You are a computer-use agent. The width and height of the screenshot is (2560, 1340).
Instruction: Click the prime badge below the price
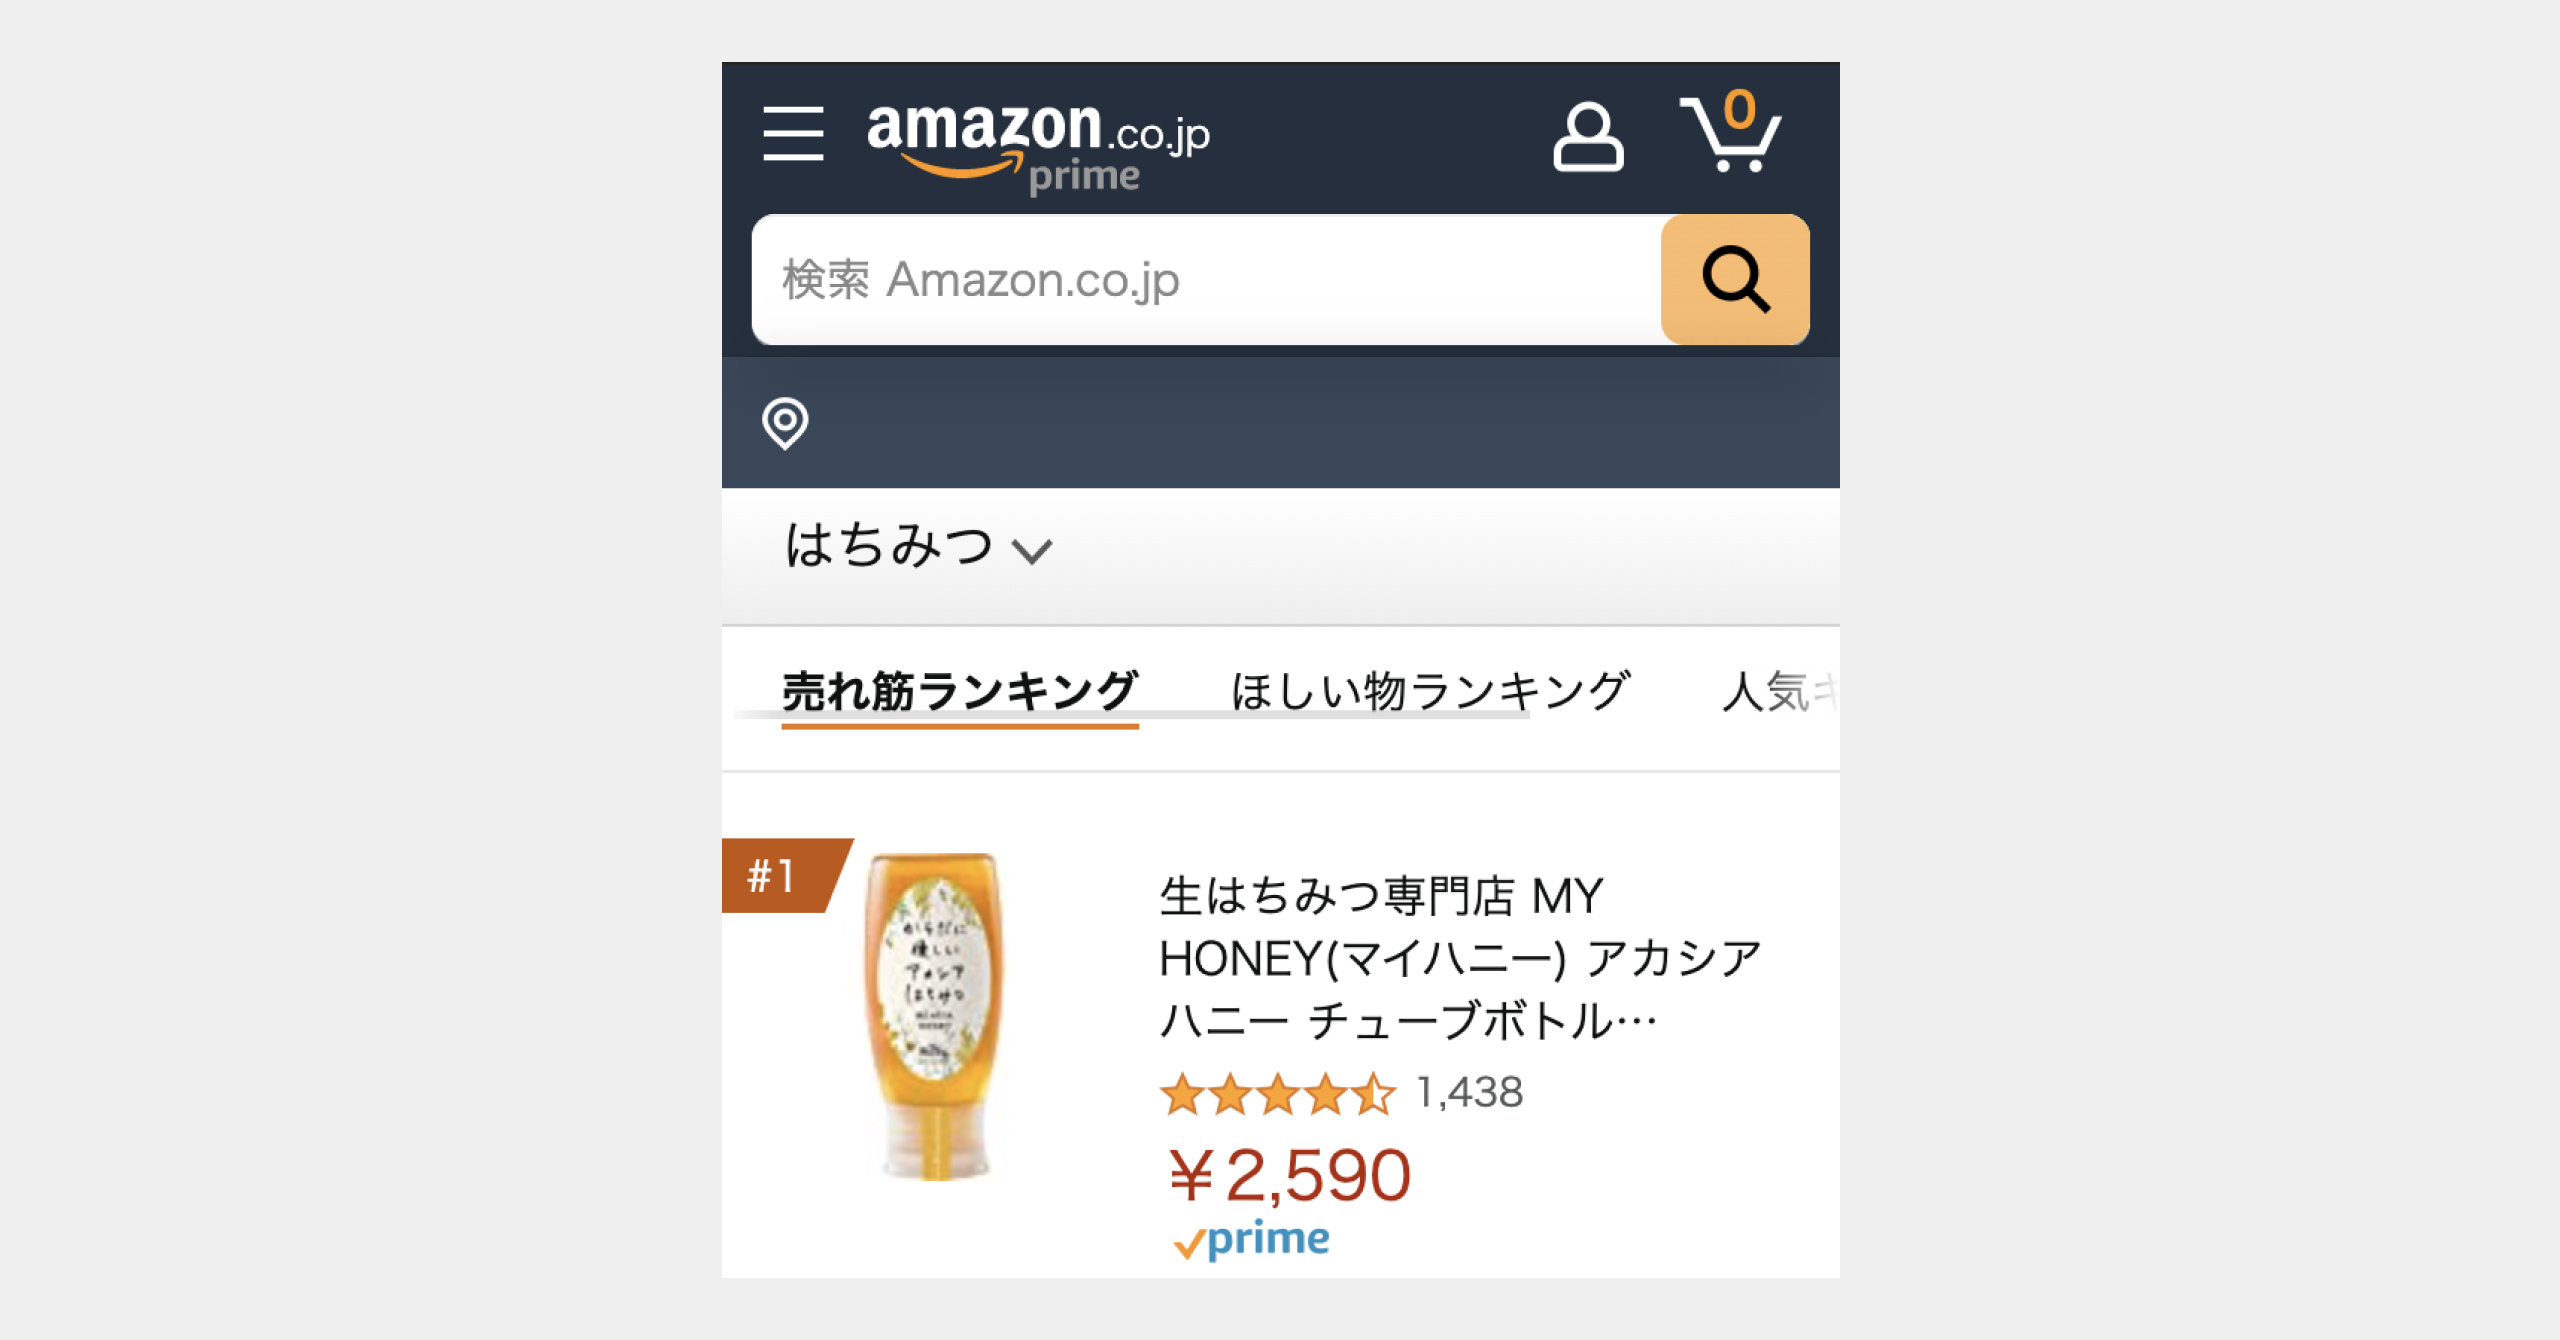tap(1252, 1241)
